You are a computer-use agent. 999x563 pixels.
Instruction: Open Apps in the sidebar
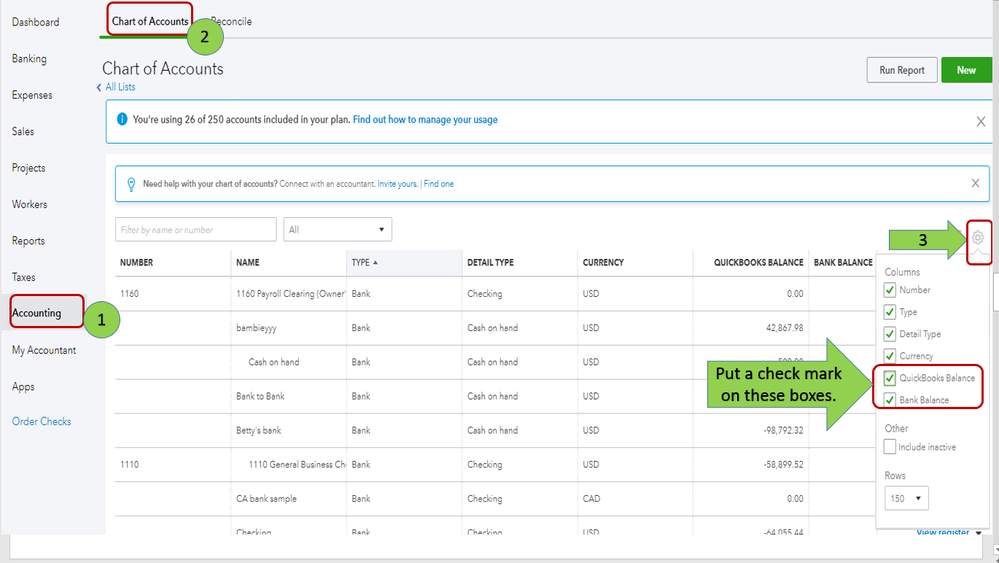(23, 387)
